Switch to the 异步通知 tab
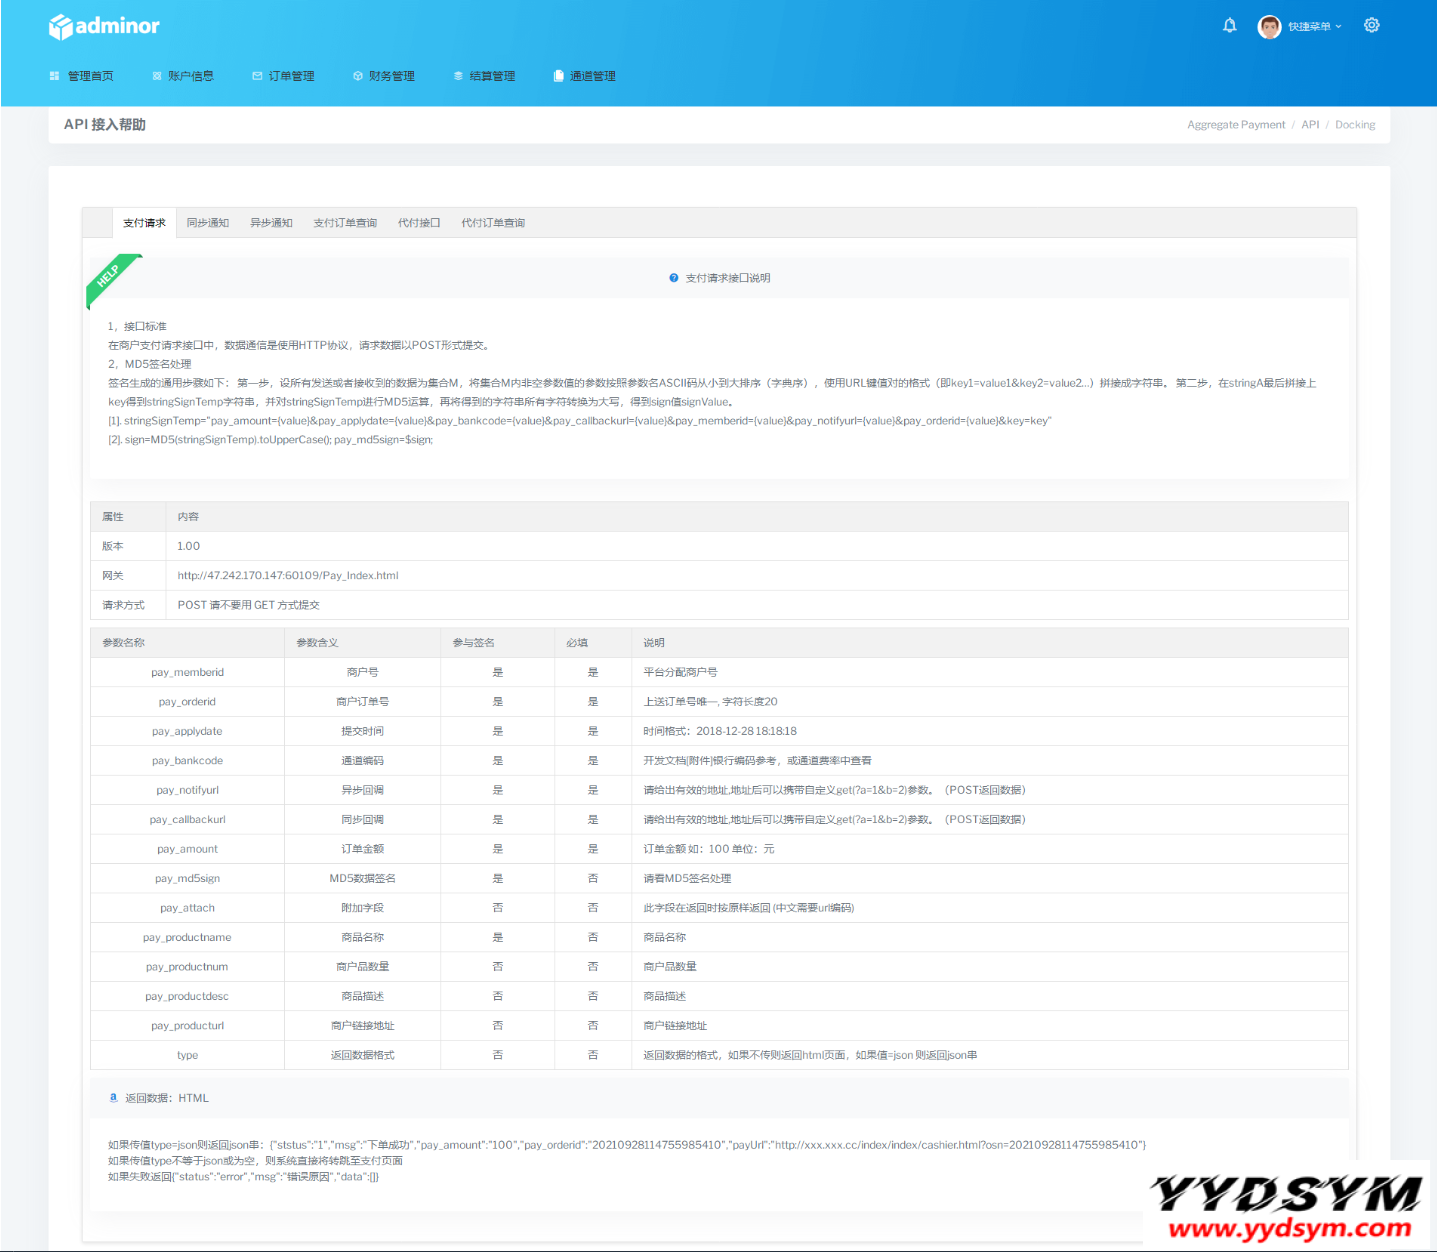This screenshot has height=1252, width=1437. coord(271,223)
